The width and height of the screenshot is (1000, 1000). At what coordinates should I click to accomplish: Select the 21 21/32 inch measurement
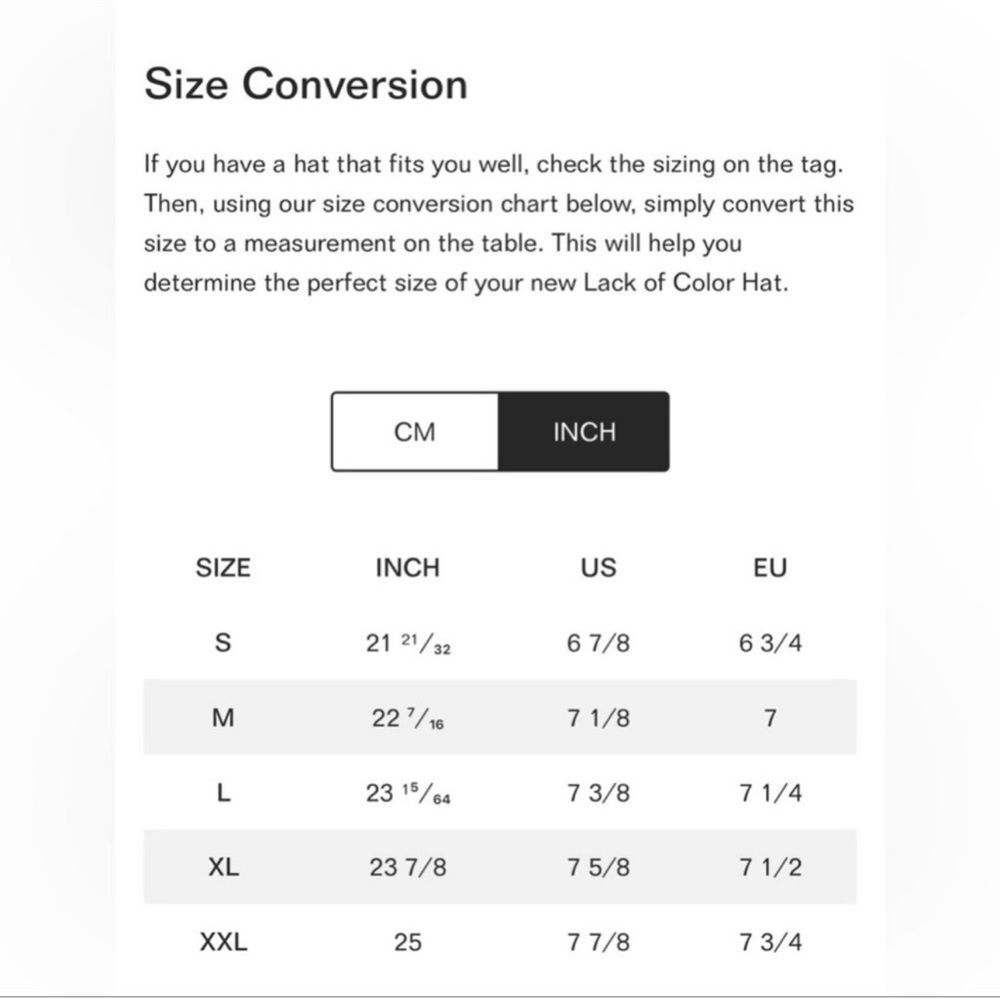(408, 643)
